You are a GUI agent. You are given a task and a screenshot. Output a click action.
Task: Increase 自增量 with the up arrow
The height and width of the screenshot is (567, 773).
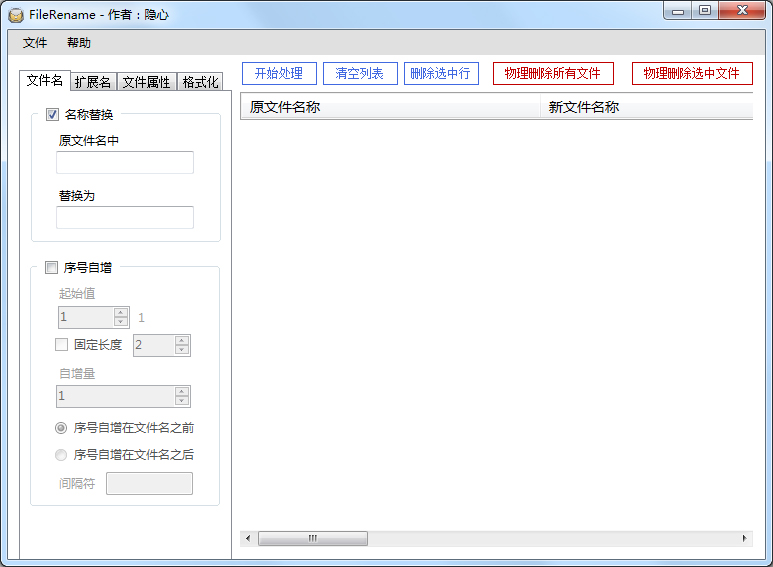point(182,391)
